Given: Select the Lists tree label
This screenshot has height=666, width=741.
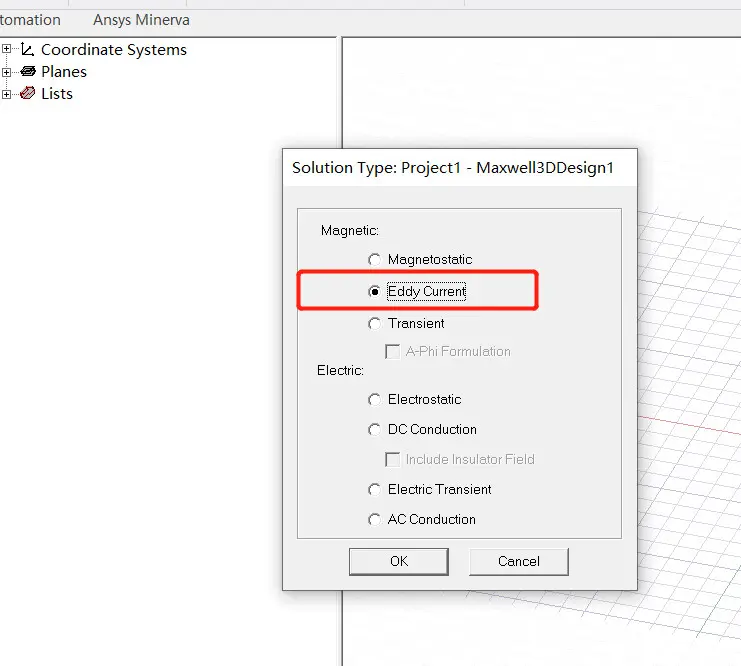Looking at the screenshot, I should point(57,94).
